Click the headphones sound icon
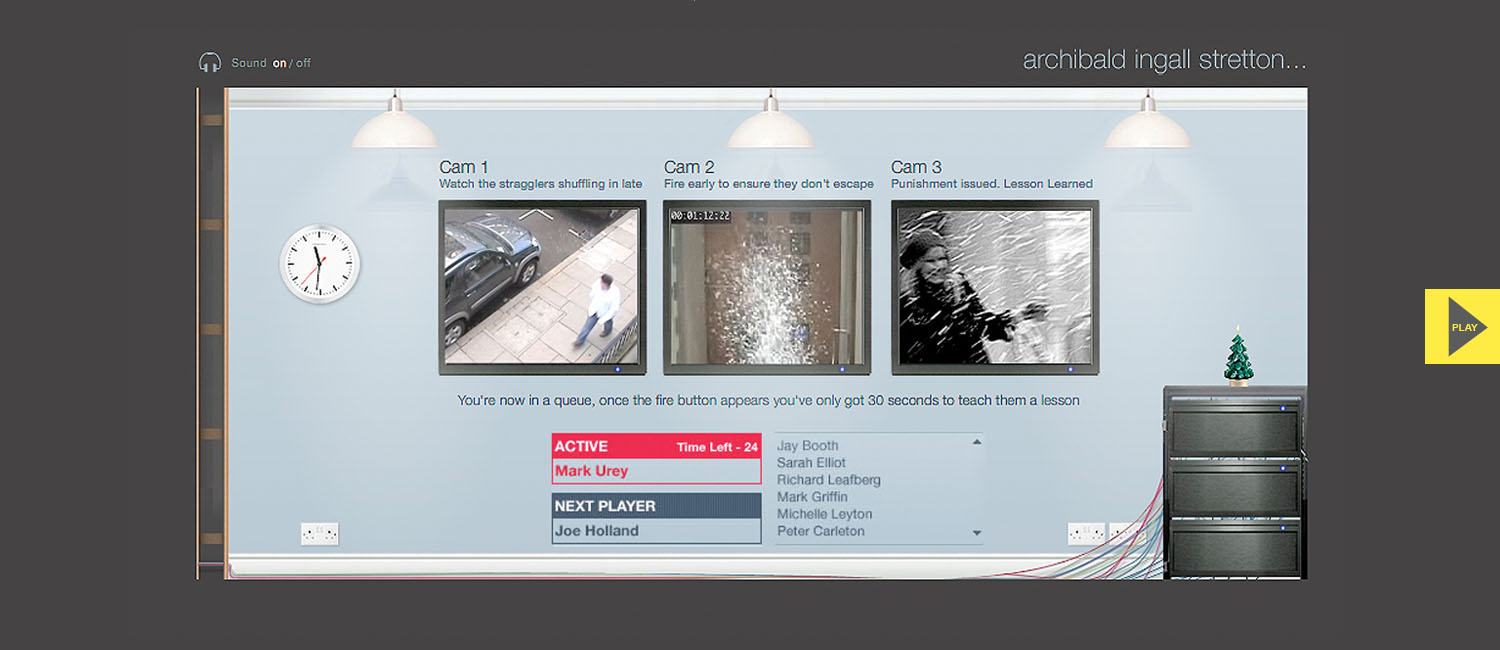This screenshot has width=1500, height=650. (209, 63)
